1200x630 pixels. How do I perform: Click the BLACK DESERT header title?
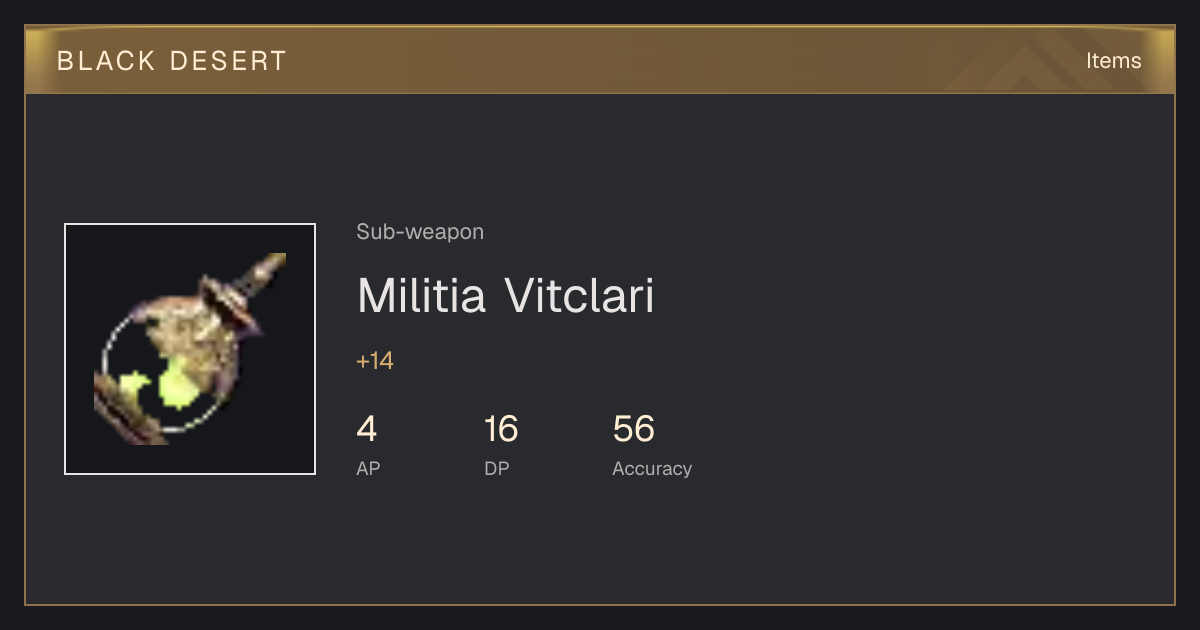pos(172,61)
